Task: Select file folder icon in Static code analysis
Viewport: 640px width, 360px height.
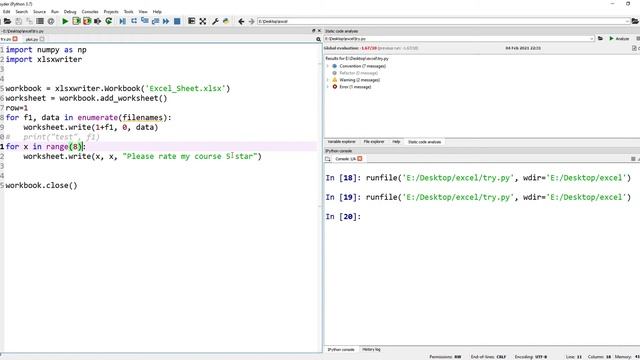Action: point(600,39)
